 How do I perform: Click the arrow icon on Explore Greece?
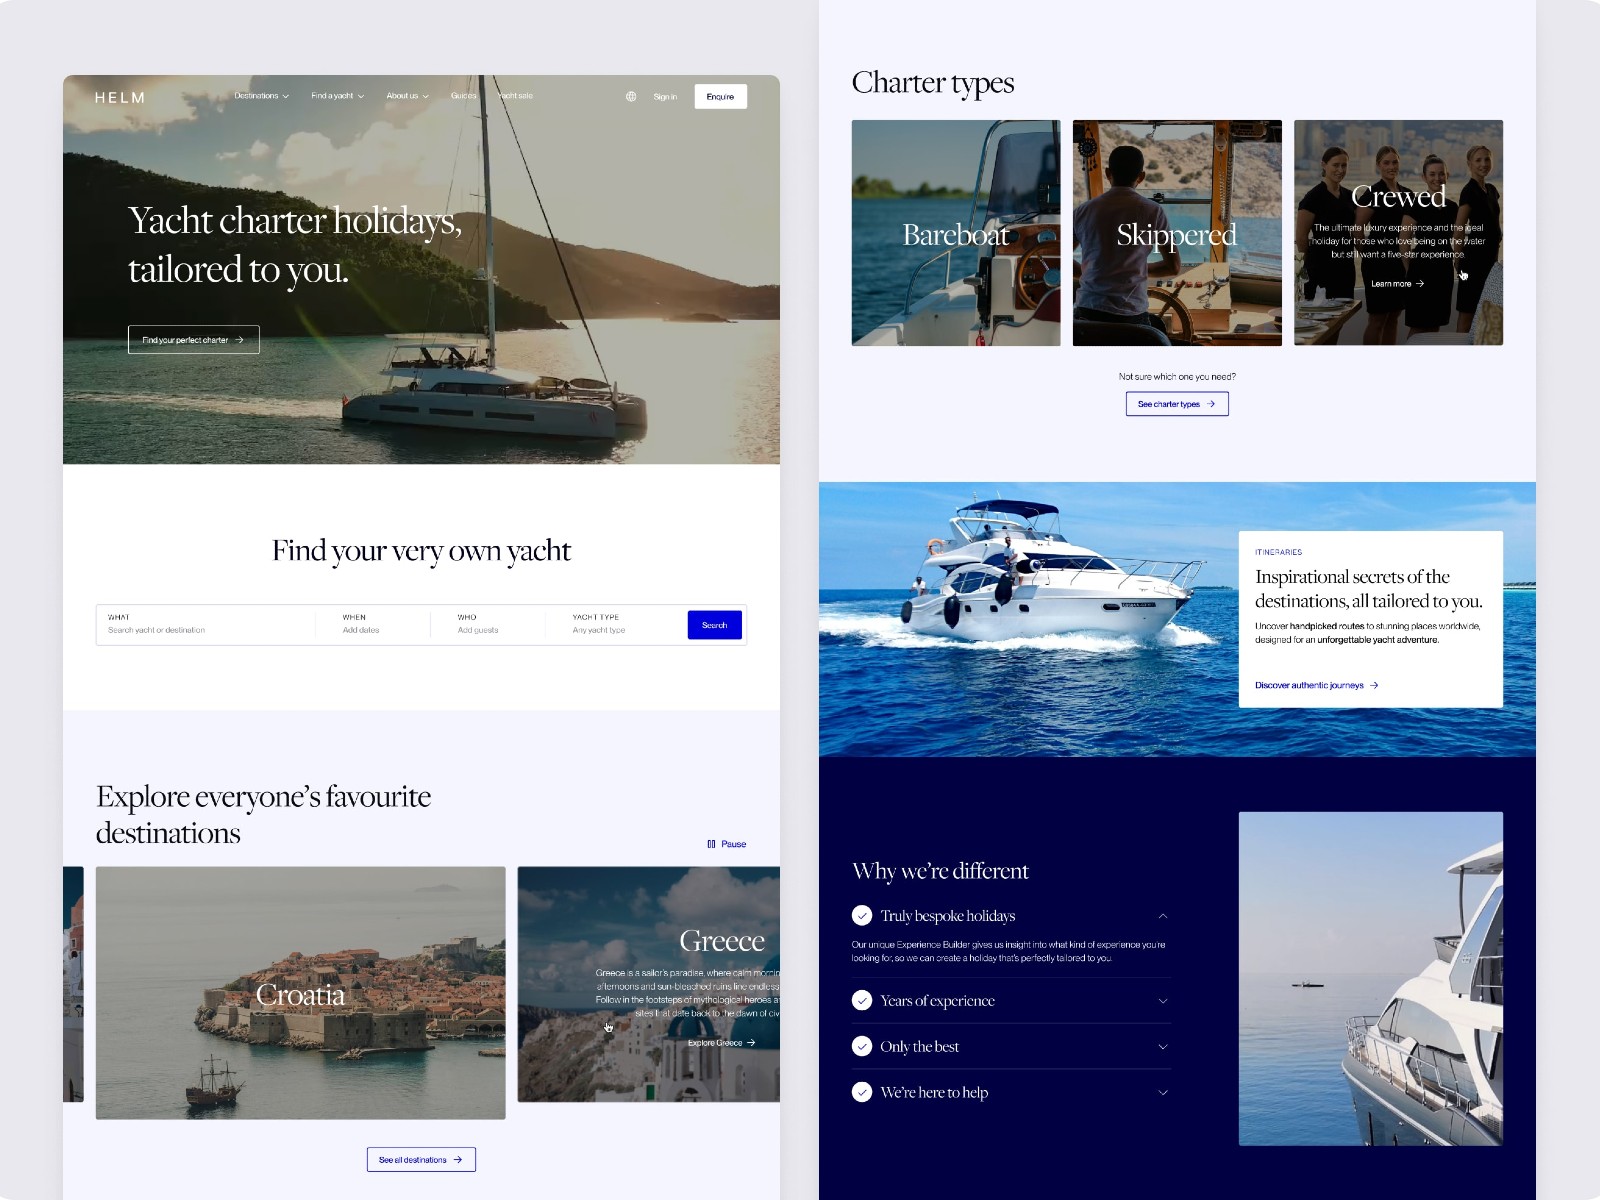click(753, 1043)
